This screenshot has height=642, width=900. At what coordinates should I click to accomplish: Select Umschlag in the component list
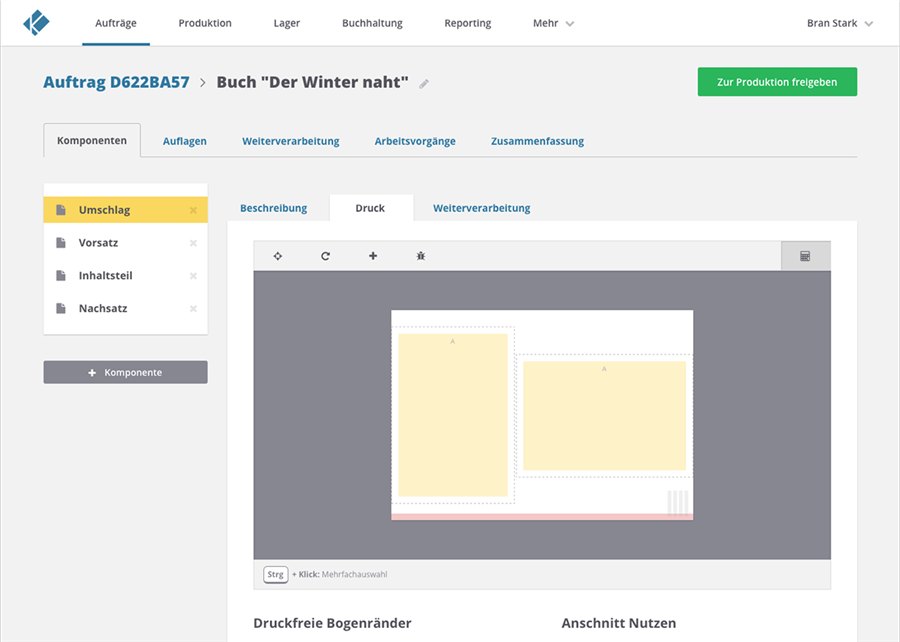pos(126,210)
